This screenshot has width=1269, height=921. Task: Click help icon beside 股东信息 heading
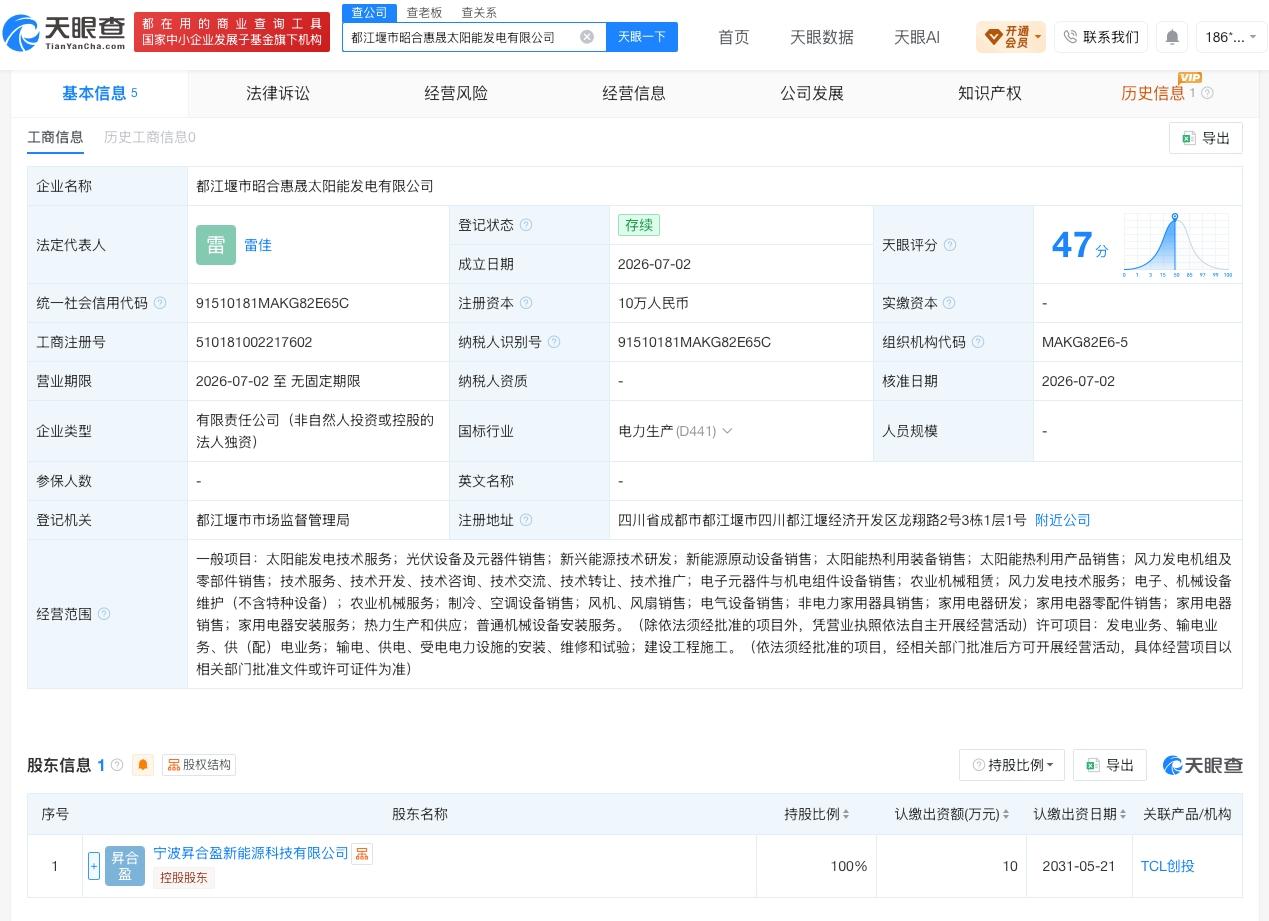117,765
